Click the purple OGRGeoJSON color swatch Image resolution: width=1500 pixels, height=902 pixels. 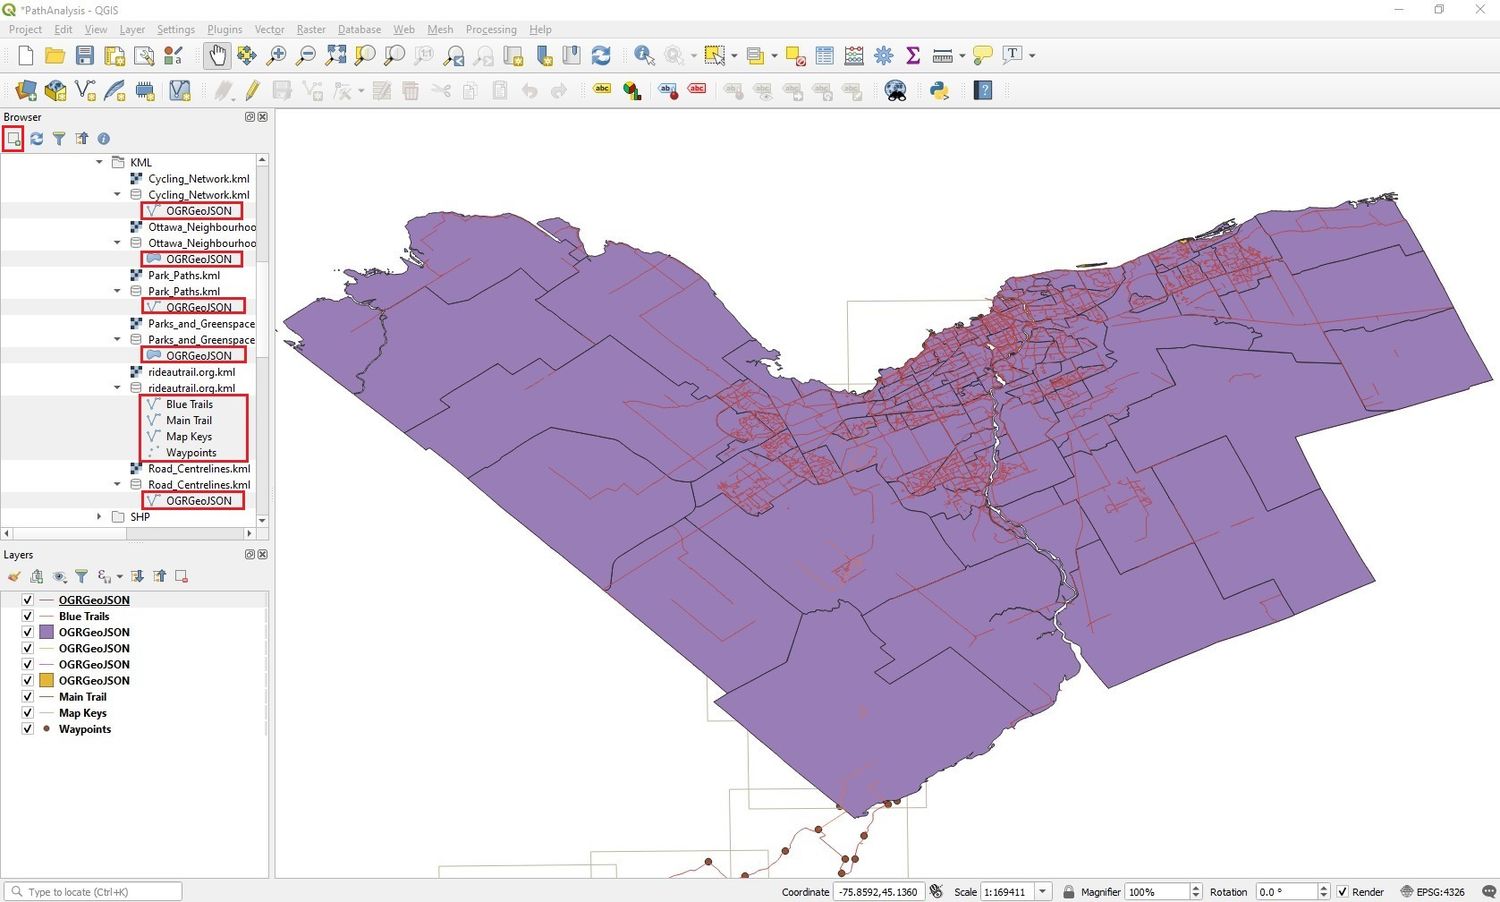pyautogui.click(x=47, y=632)
